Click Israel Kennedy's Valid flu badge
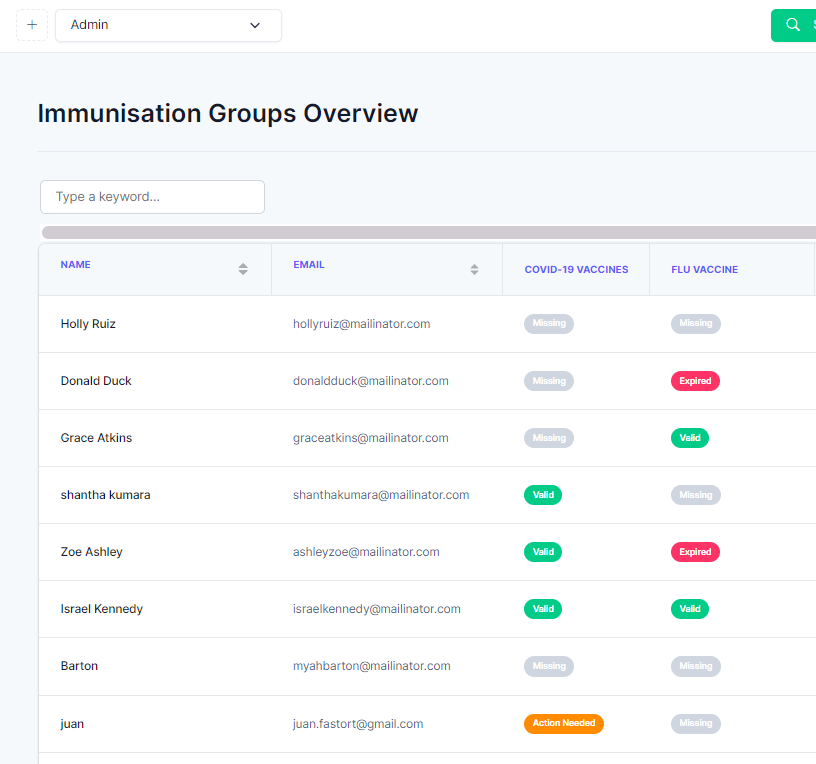 (690, 609)
